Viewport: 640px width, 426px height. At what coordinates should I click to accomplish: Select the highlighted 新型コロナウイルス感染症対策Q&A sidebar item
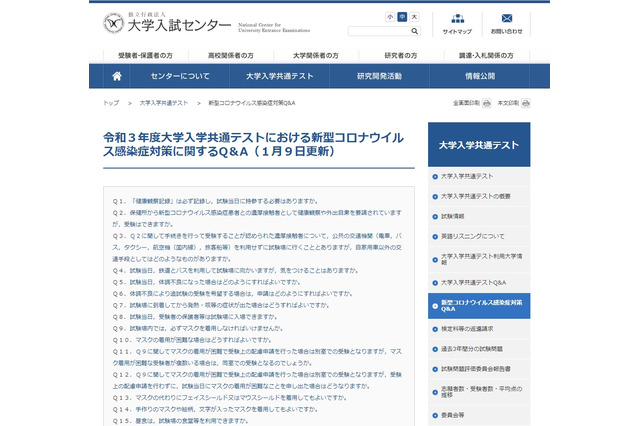pyautogui.click(x=479, y=306)
